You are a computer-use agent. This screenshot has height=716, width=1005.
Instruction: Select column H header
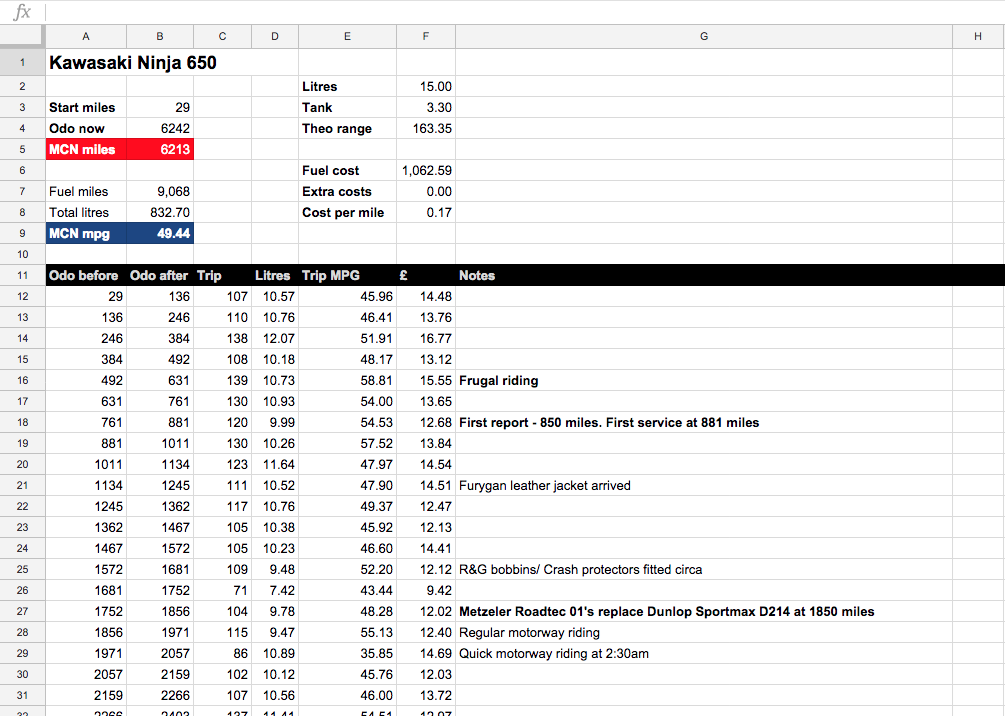pyautogui.click(x=978, y=37)
